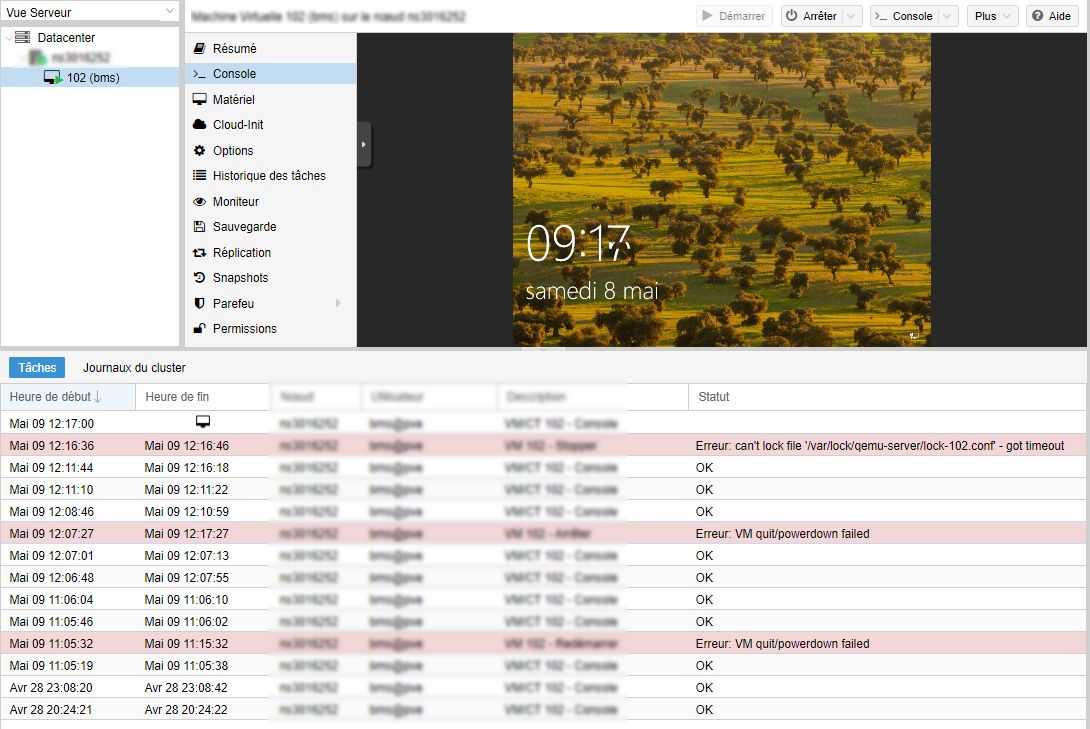Viewport: 1090px width, 729px height.
Task: Click the Moniteur eye icon
Action: 199,201
